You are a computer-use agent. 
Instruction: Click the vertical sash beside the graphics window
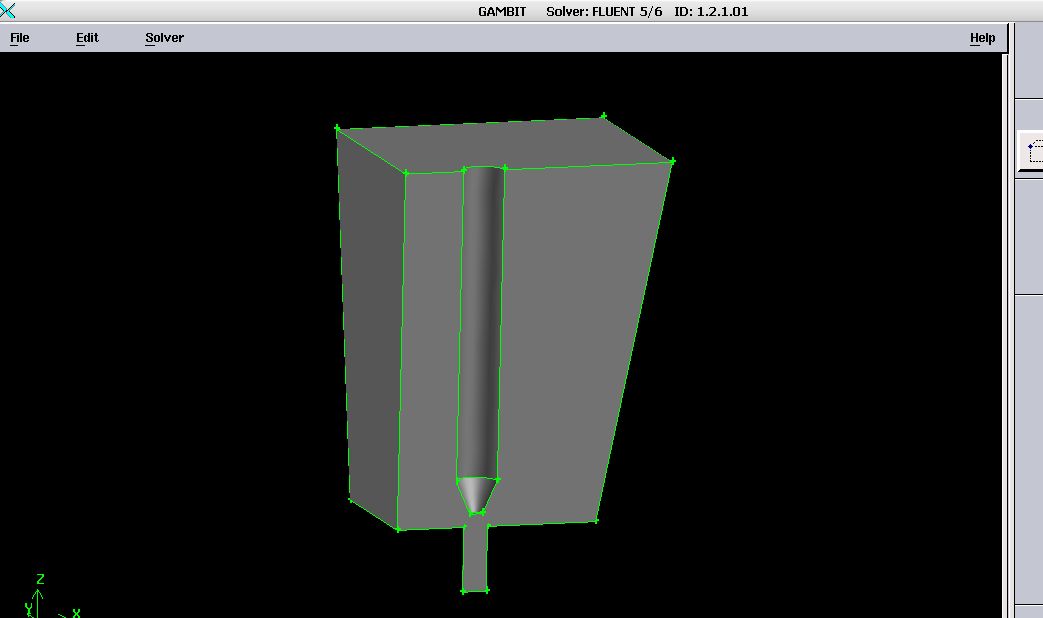(1005, 330)
